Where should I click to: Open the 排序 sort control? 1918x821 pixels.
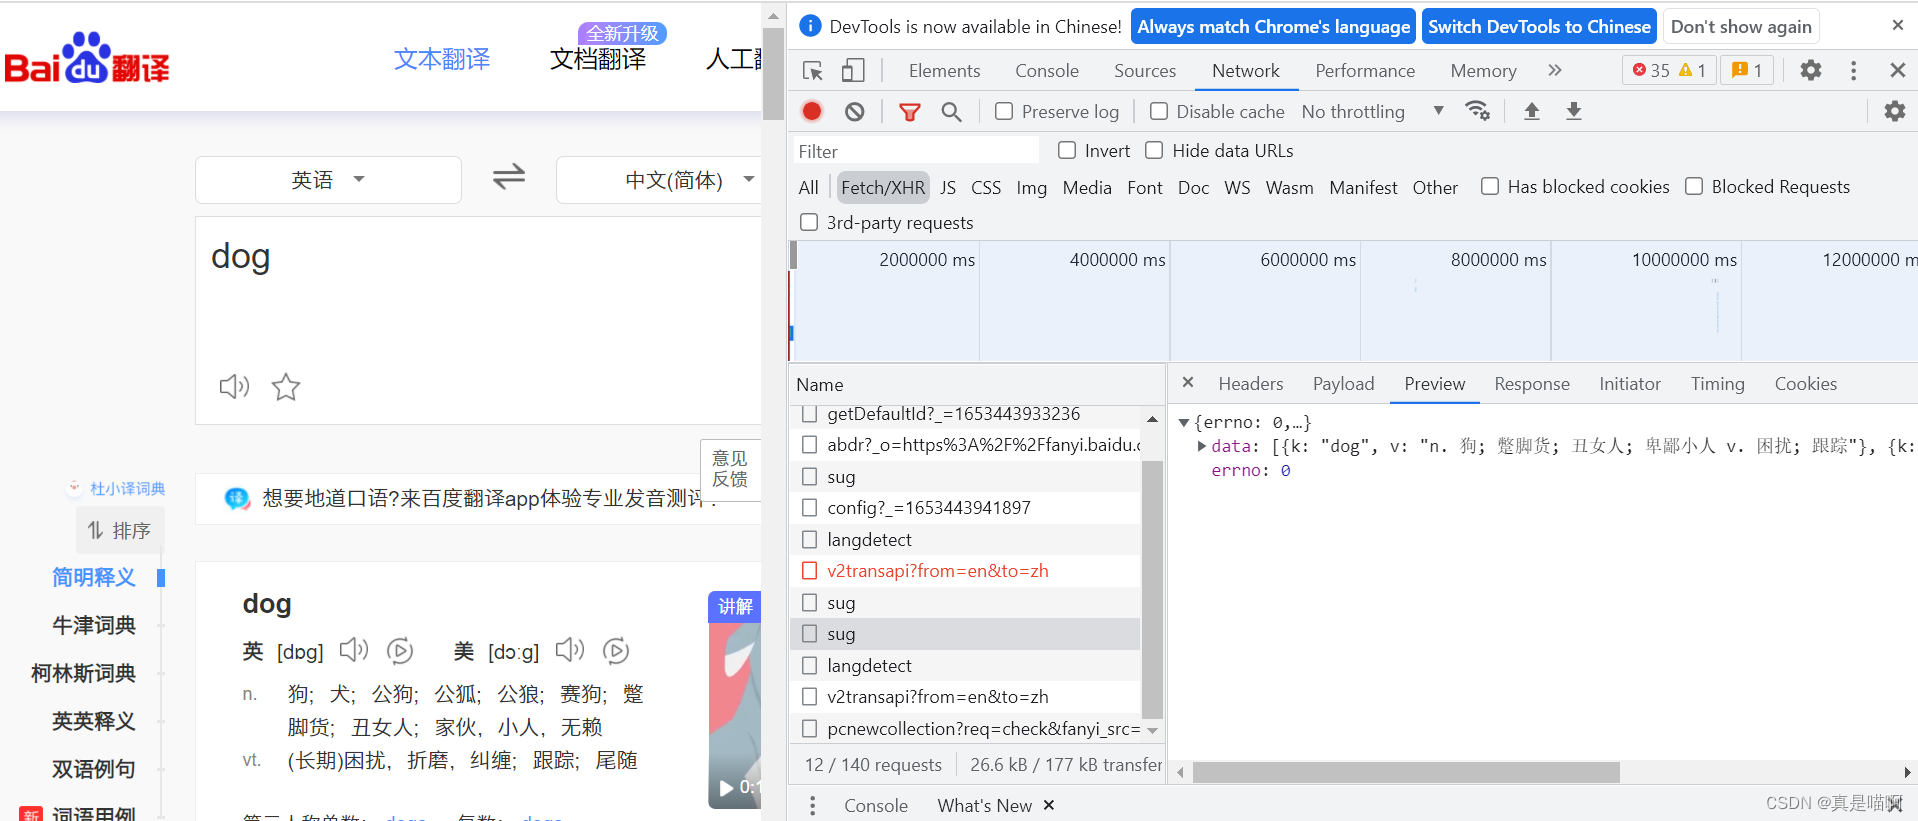(120, 530)
